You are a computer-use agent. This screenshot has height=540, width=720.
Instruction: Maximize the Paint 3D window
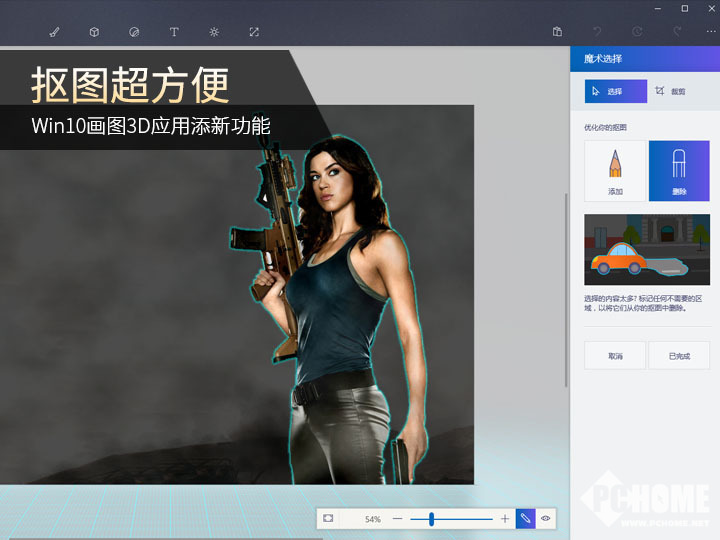click(685, 8)
